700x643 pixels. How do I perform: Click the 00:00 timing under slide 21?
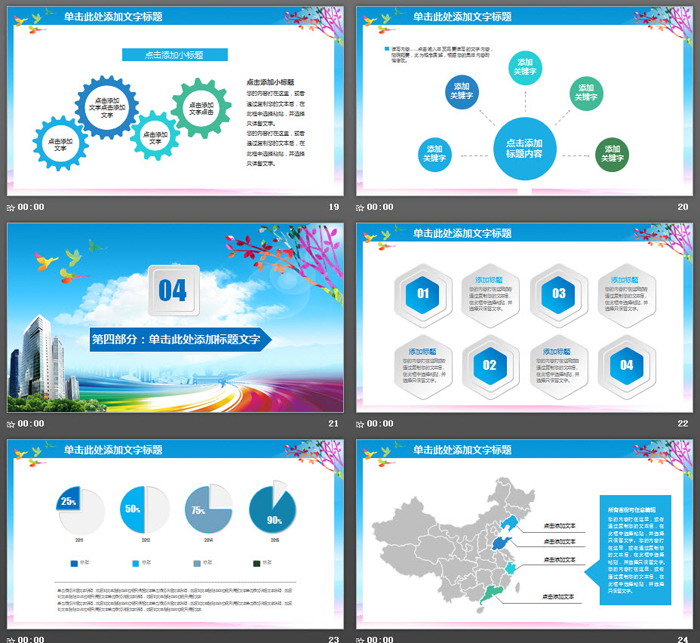[x=31, y=423]
